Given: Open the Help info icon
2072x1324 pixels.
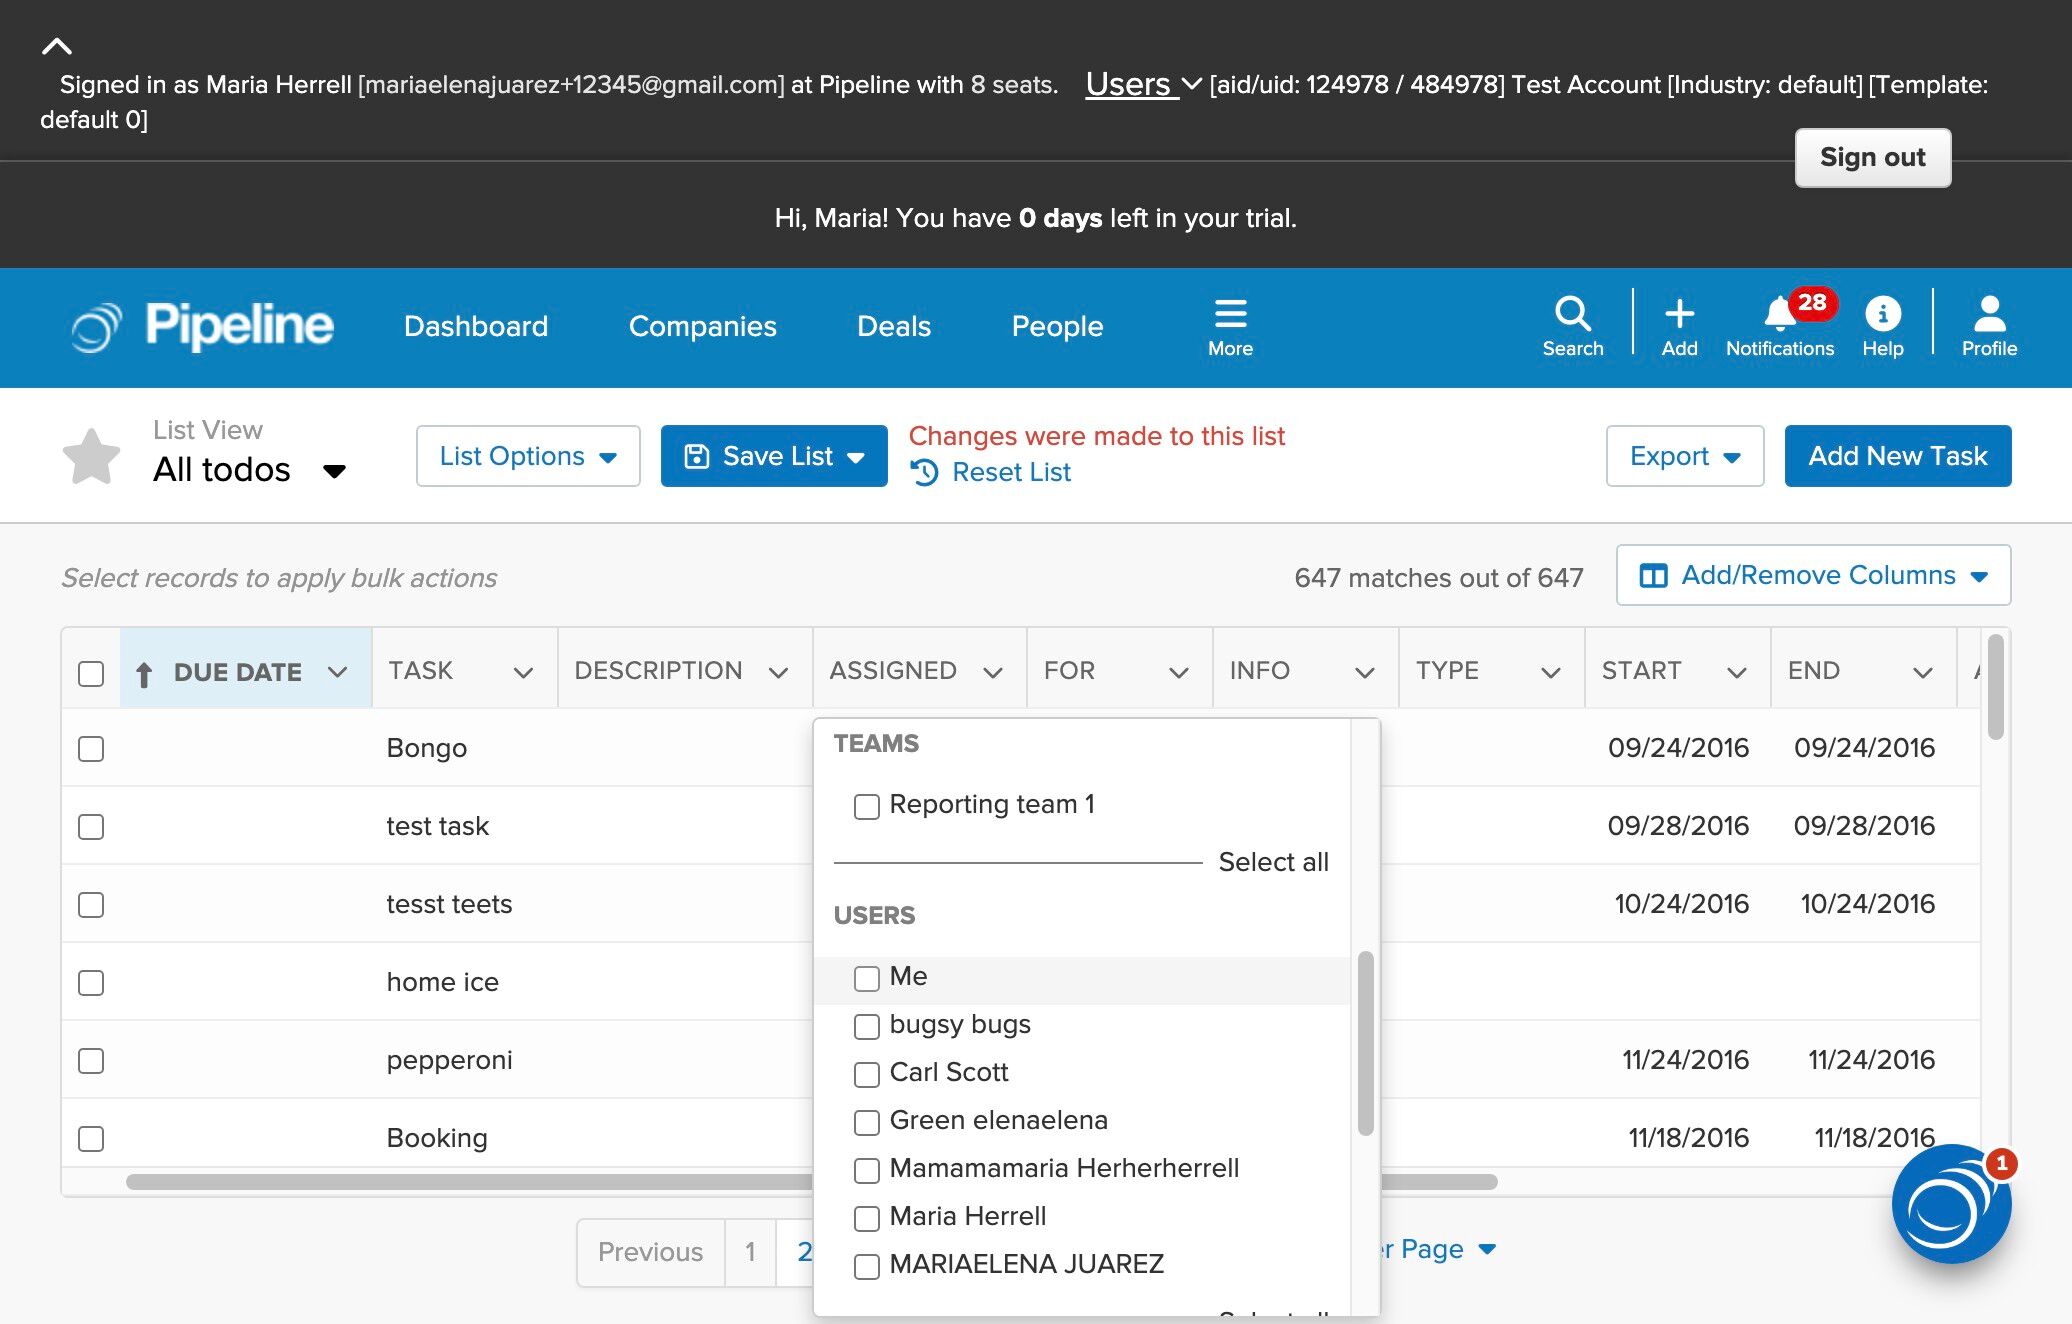Looking at the screenshot, I should click(1882, 314).
